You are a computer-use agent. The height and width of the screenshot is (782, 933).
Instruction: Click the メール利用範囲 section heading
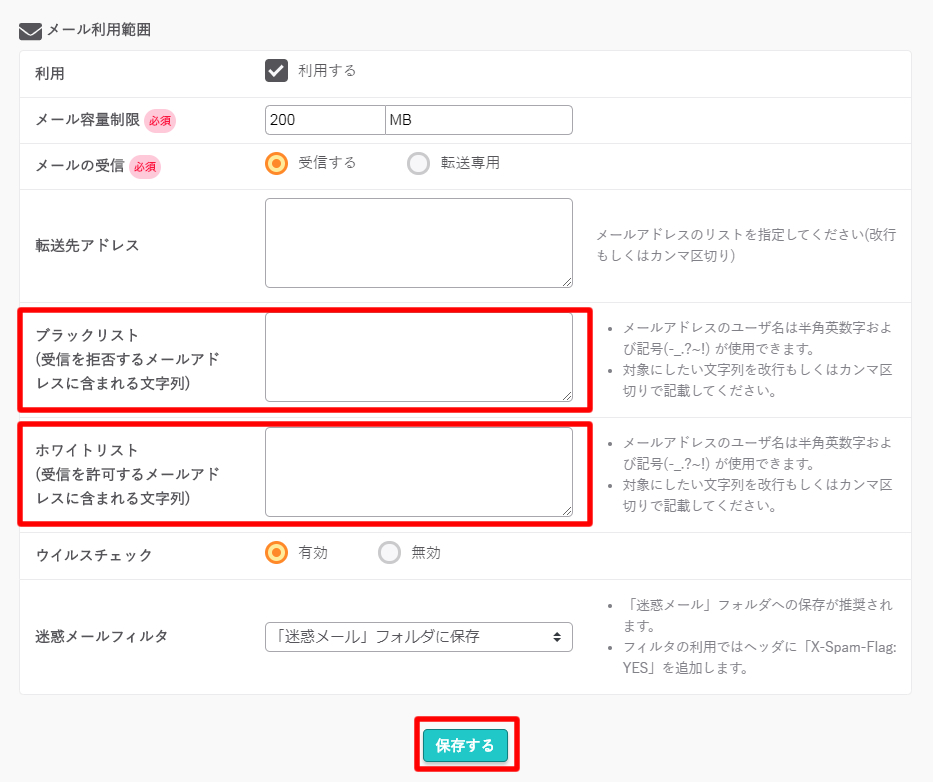coord(99,30)
